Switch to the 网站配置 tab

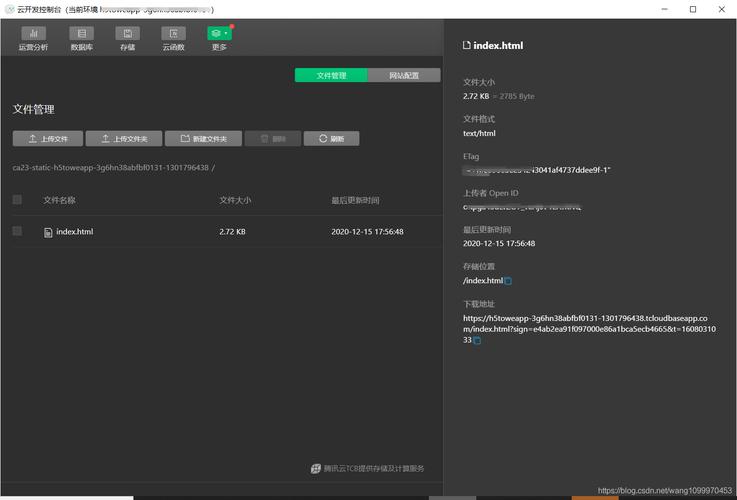404,75
